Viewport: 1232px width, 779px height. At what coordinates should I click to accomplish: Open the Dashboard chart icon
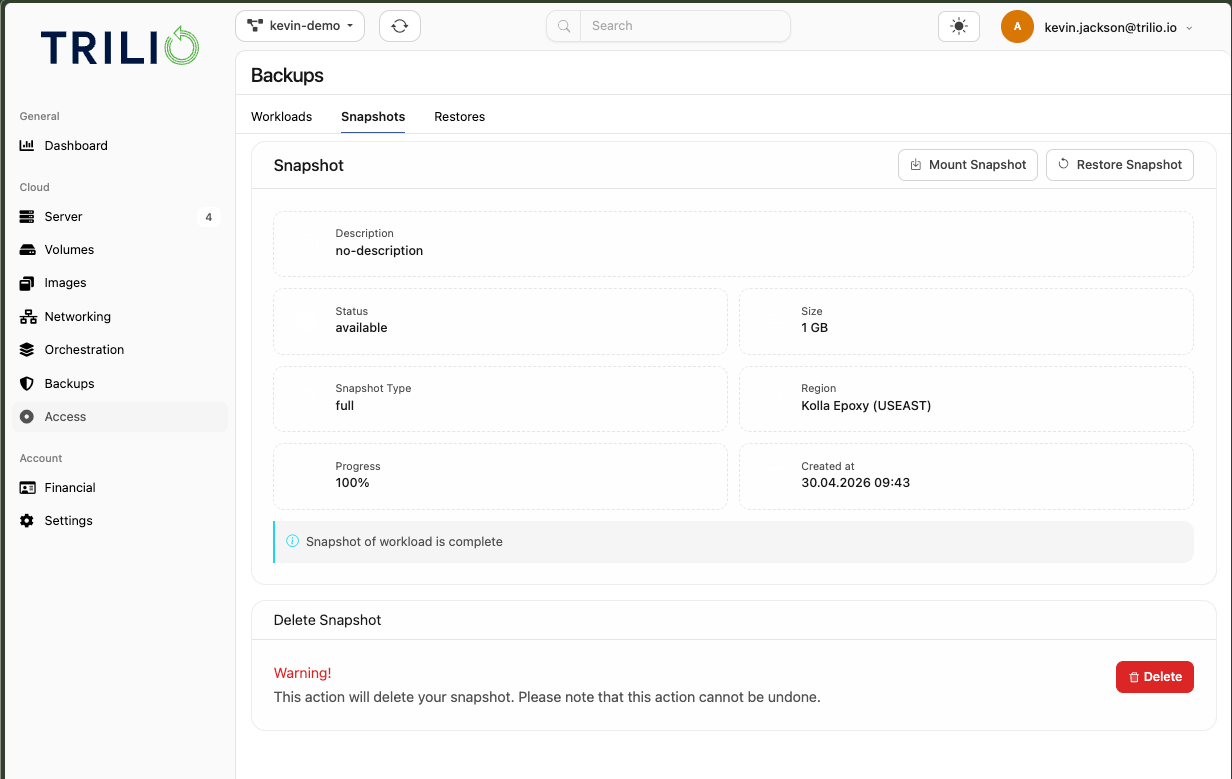[x=27, y=146]
